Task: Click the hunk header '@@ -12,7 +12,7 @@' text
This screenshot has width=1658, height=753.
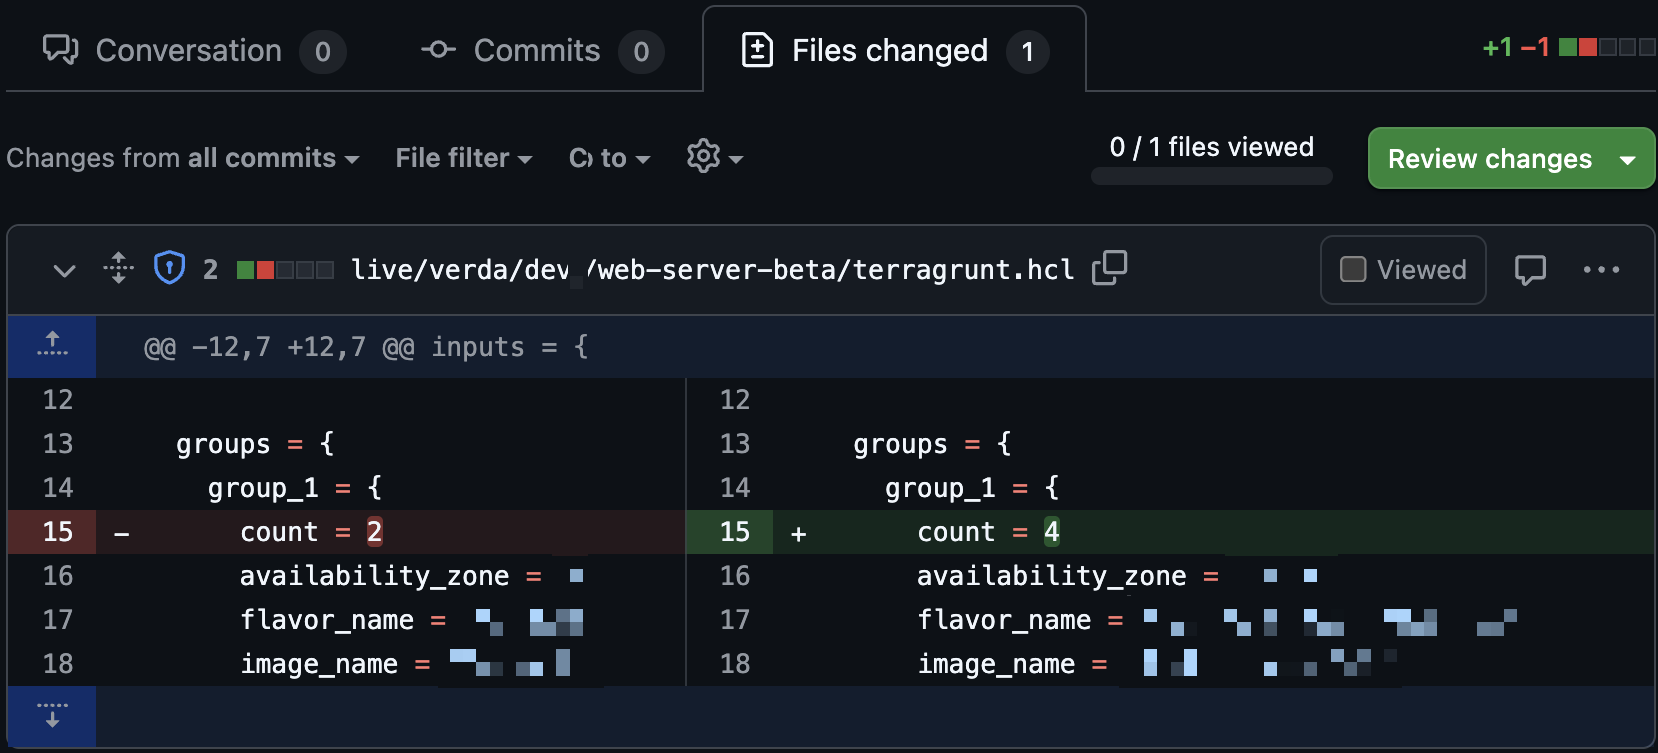Action: pyautogui.click(x=279, y=347)
